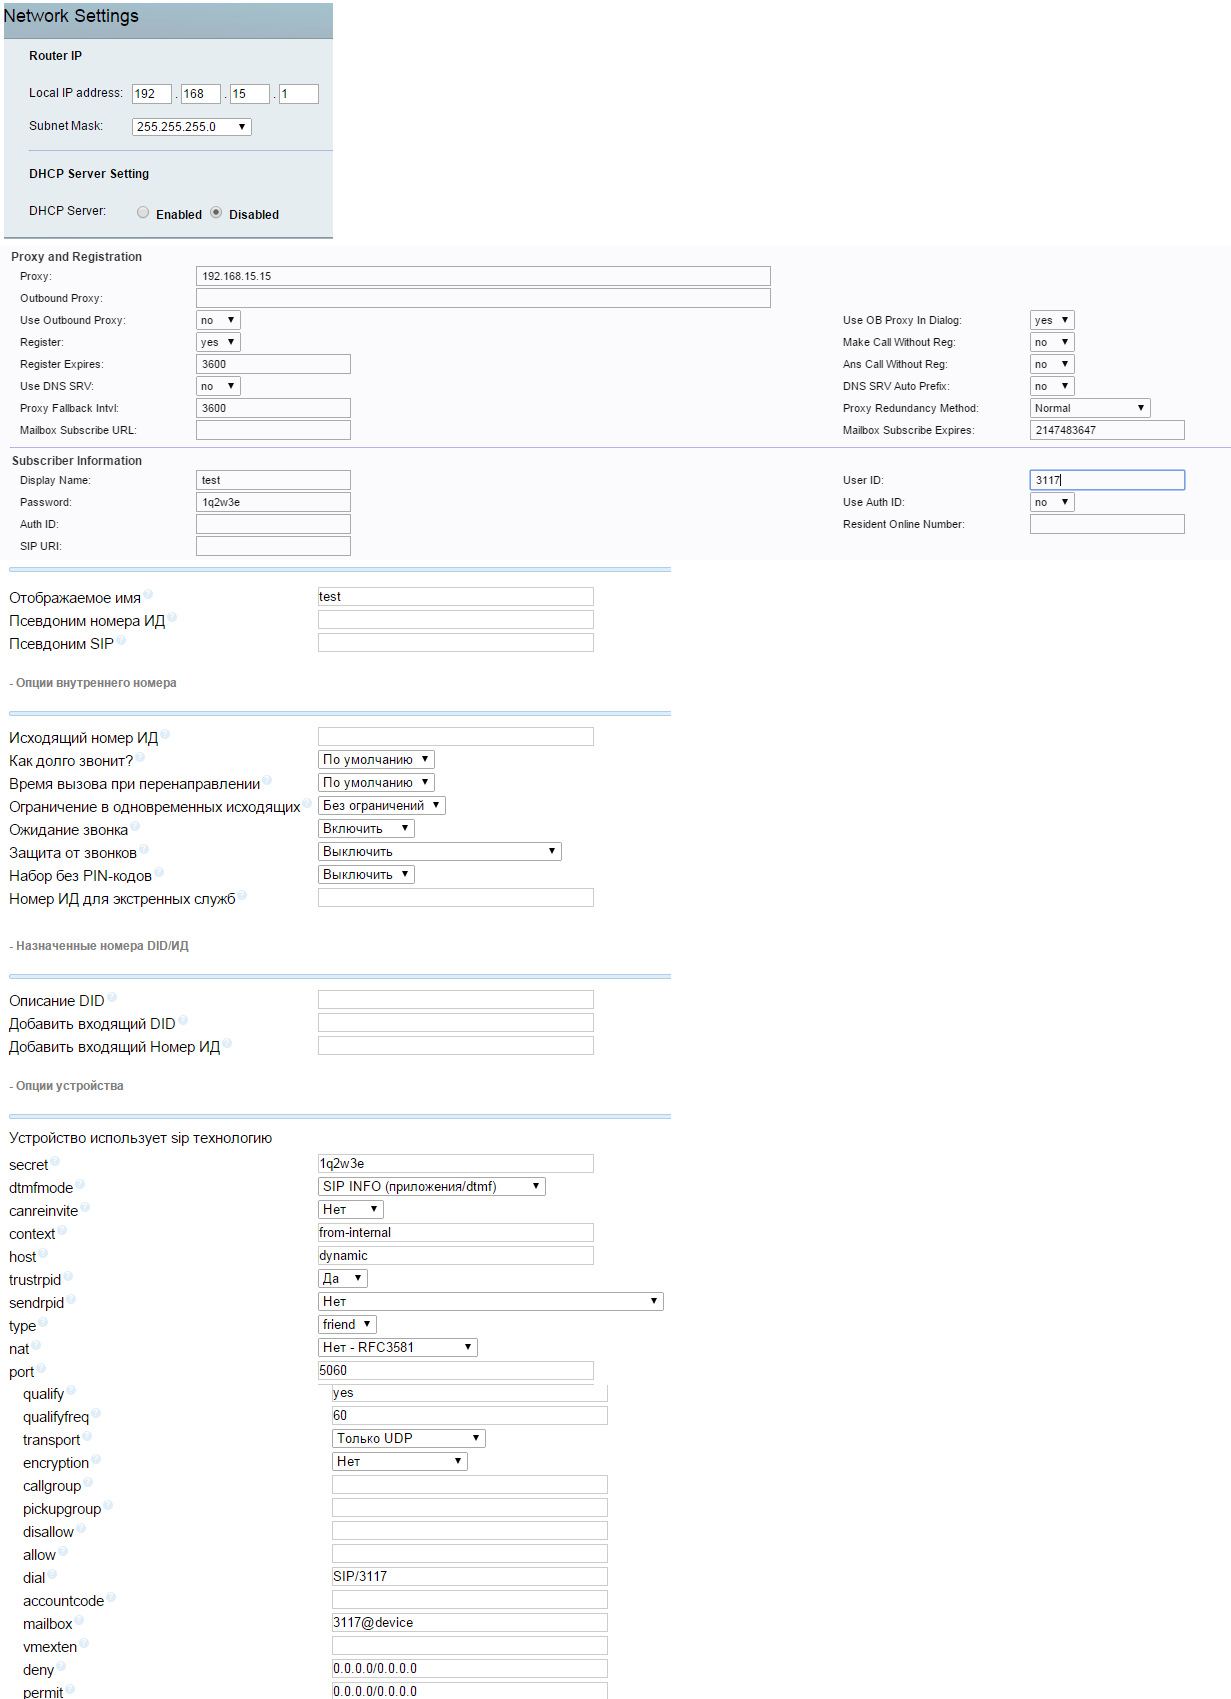Enable the DHCP Server radio button
The height and width of the screenshot is (1699, 1231).
143,212
